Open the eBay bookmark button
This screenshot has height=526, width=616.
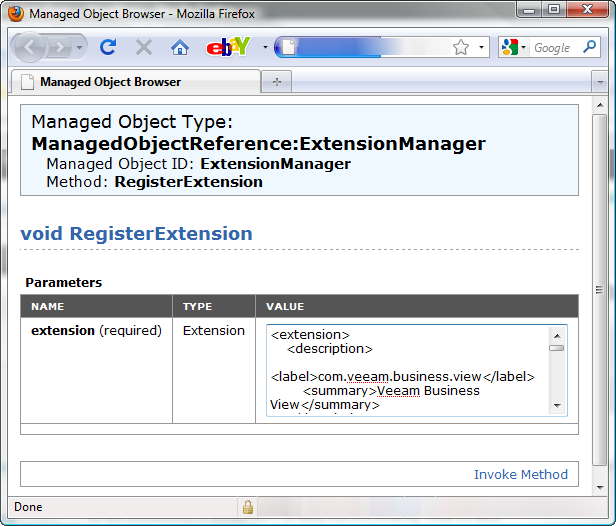coord(226,47)
